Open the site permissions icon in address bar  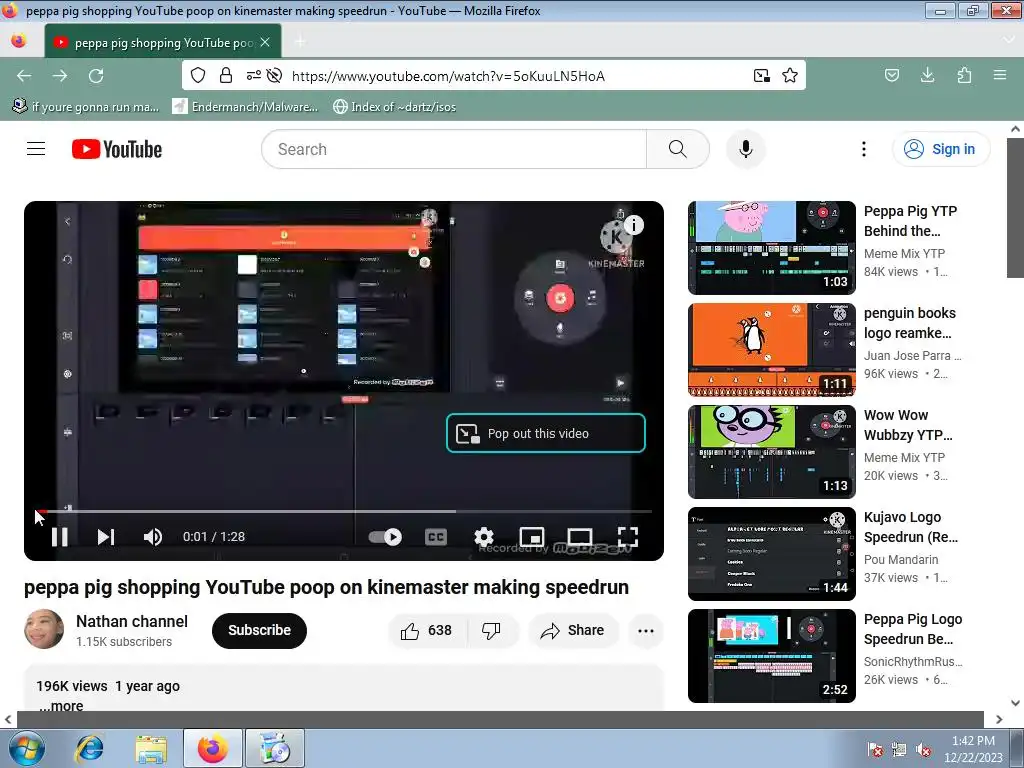click(x=253, y=76)
